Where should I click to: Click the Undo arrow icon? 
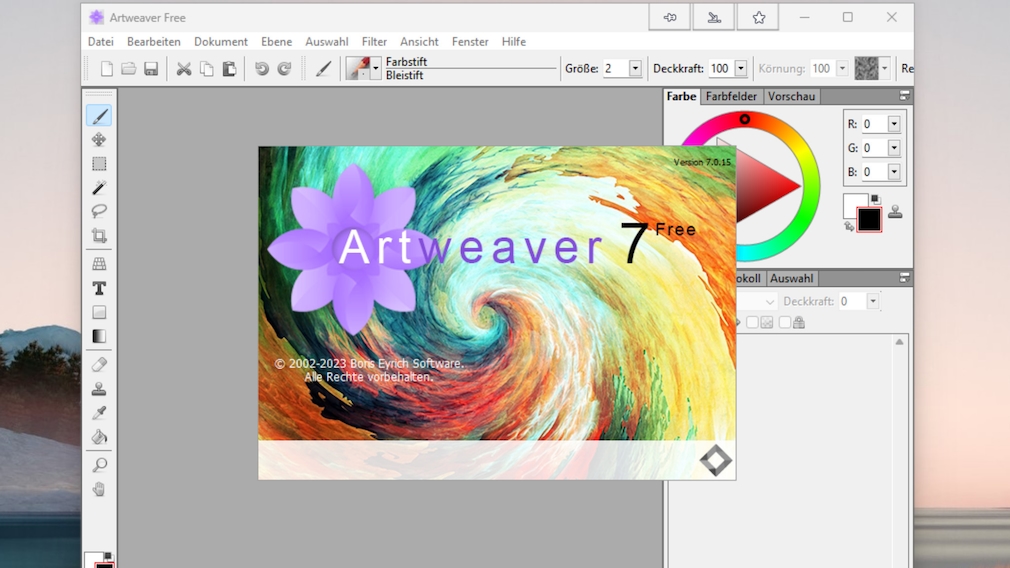261,69
